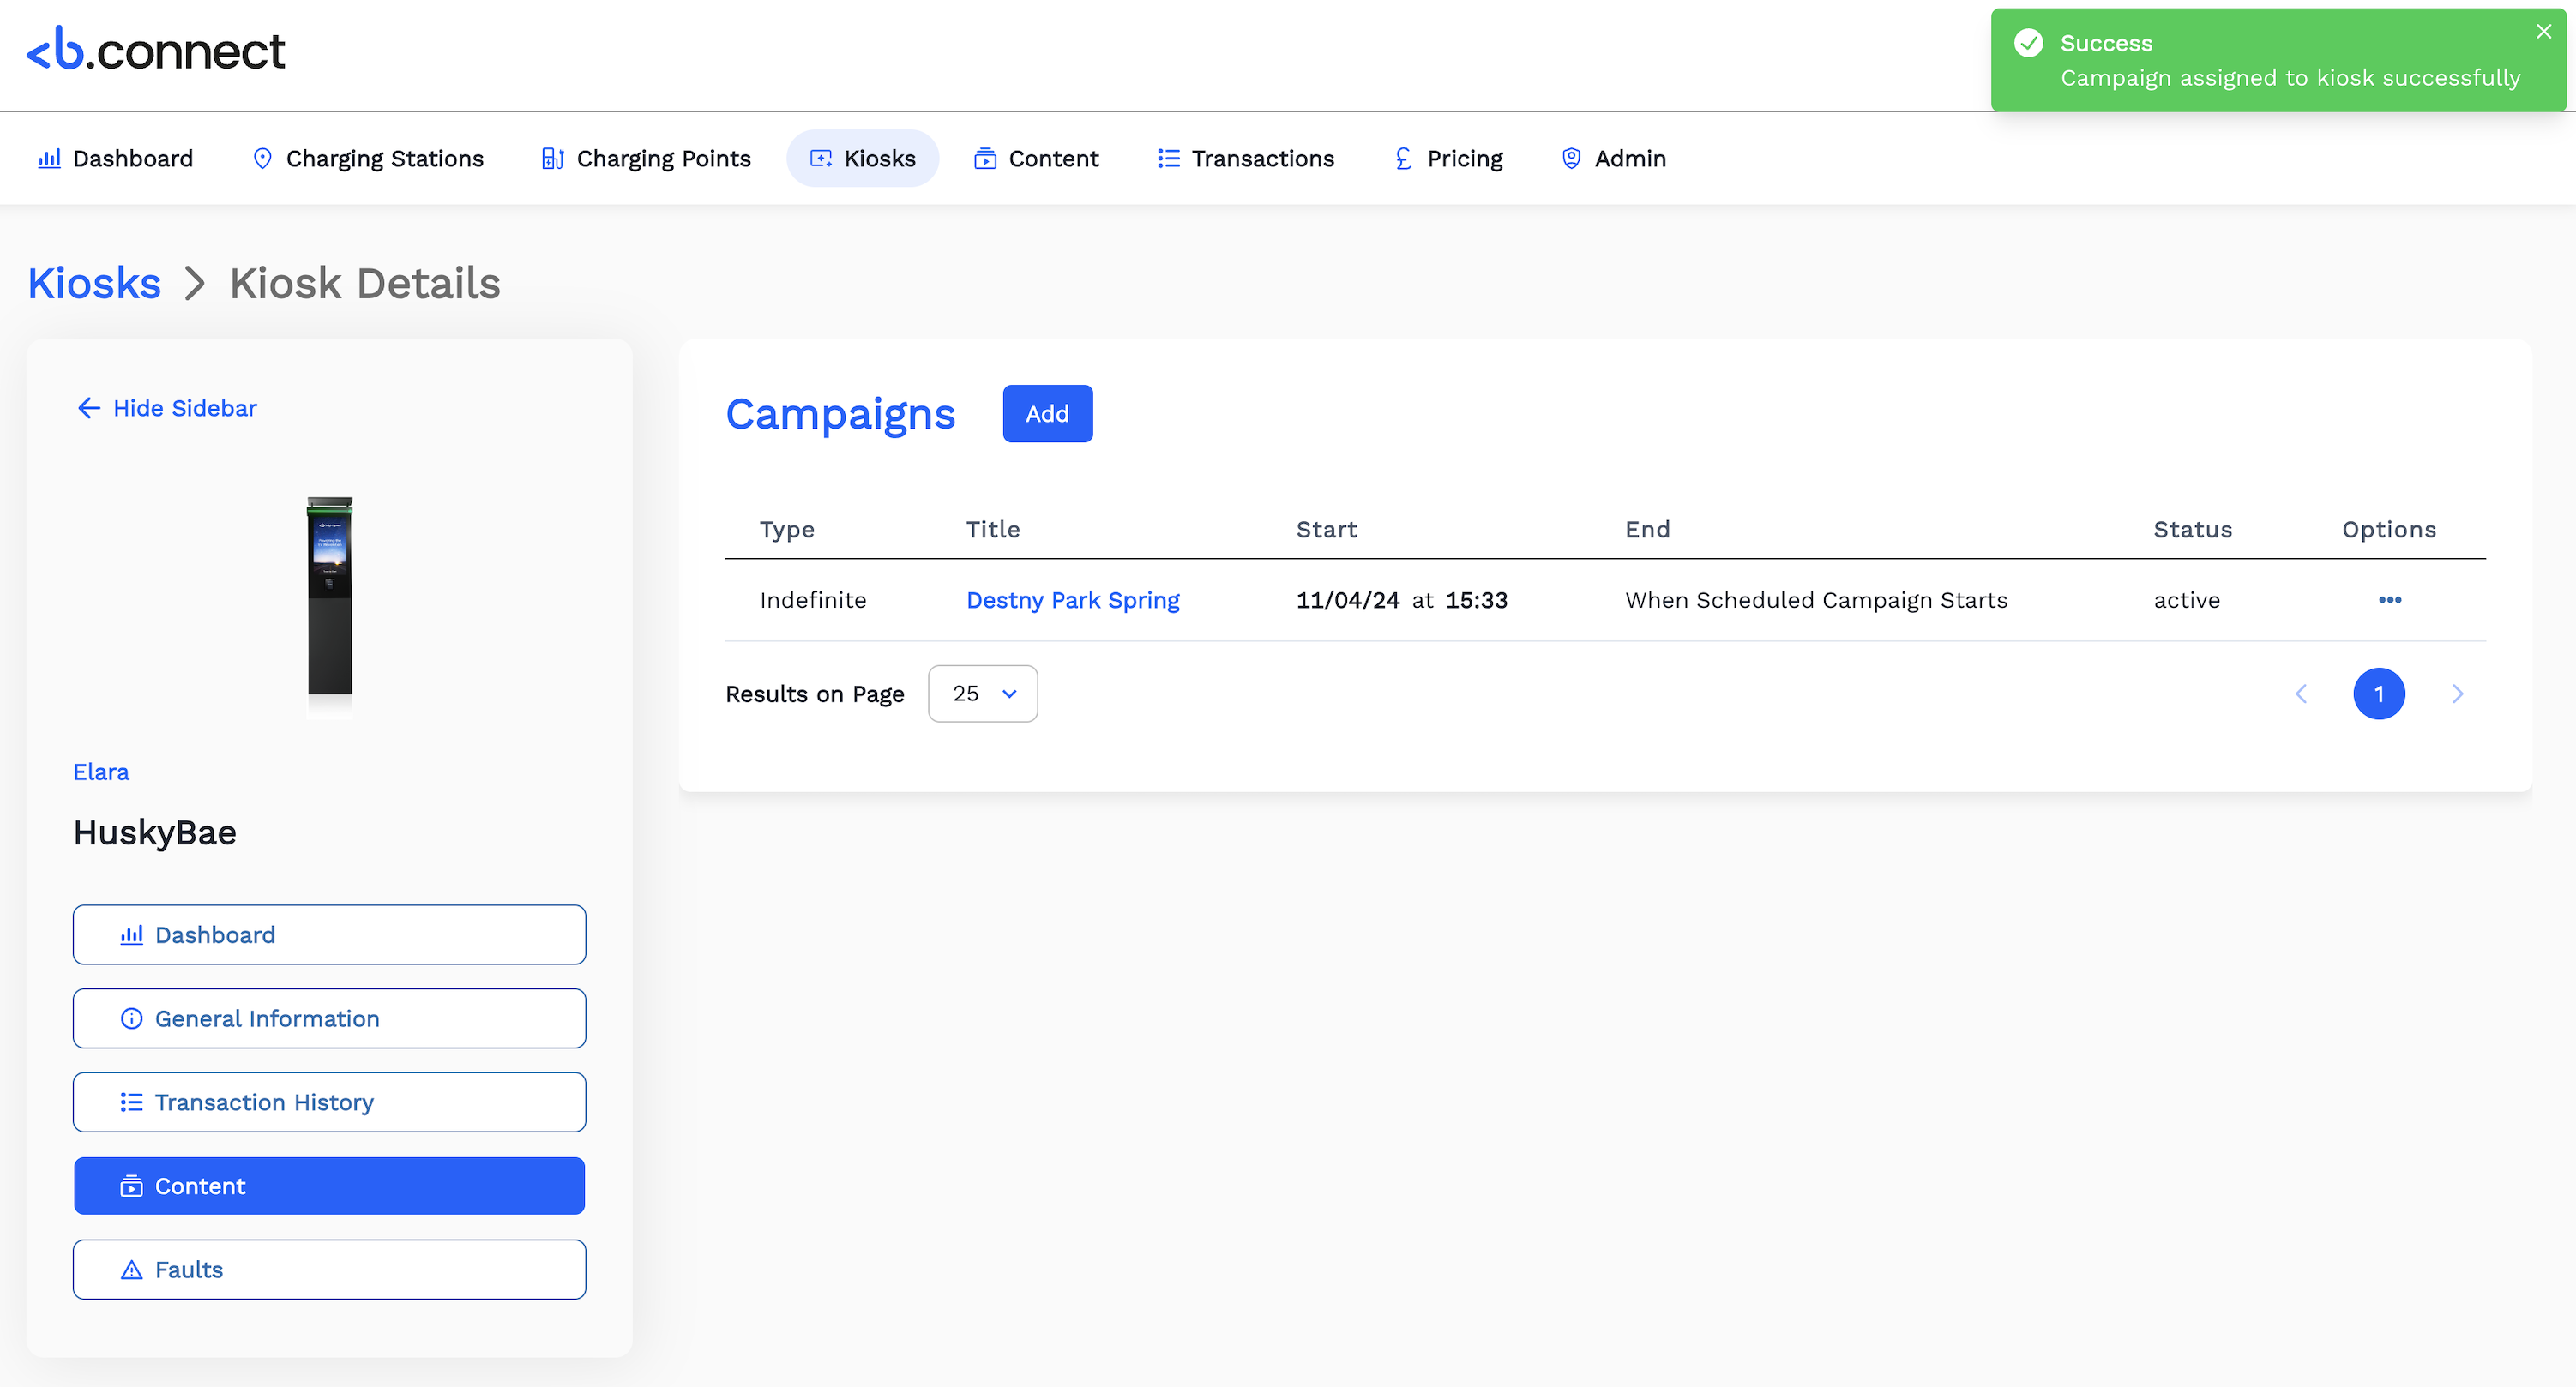Add a new campaign
The image size is (2576, 1387).
tap(1047, 413)
